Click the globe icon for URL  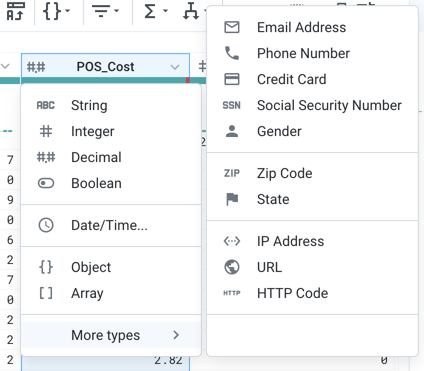coord(232,267)
